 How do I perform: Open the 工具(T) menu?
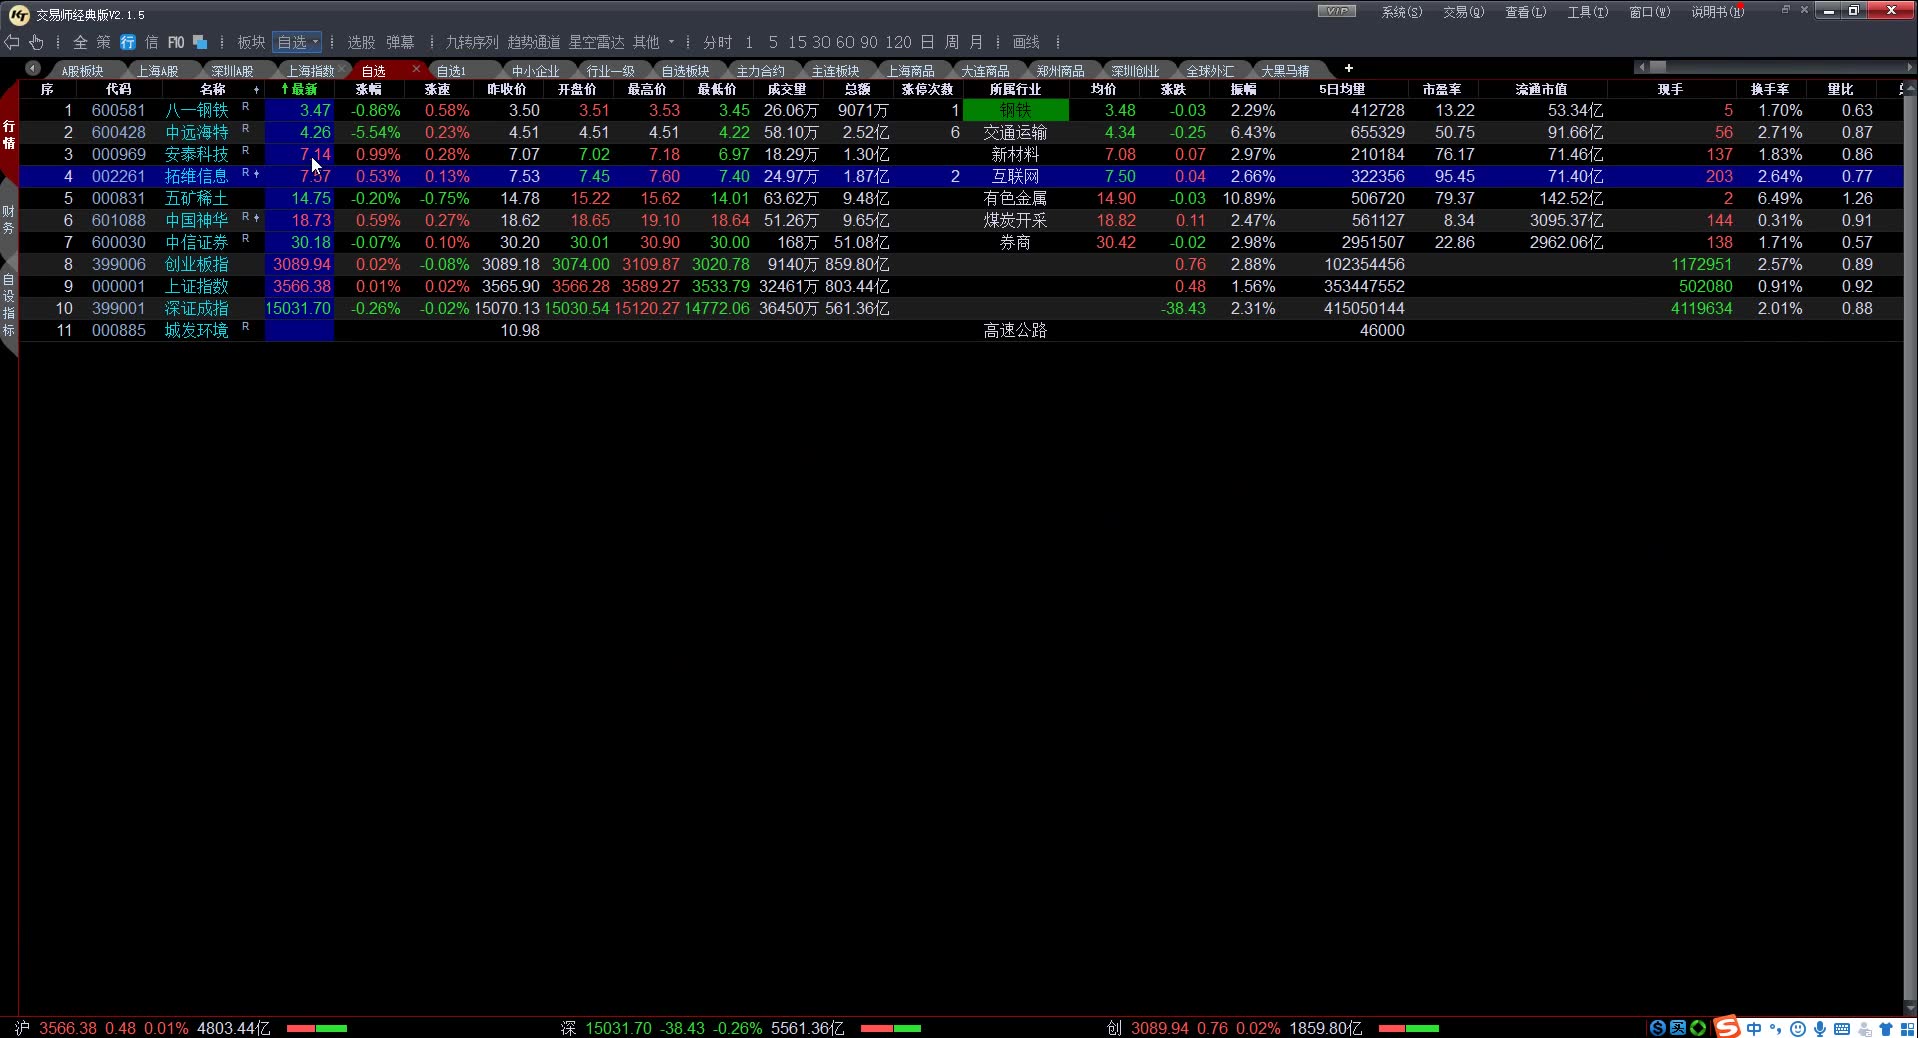click(x=1587, y=12)
